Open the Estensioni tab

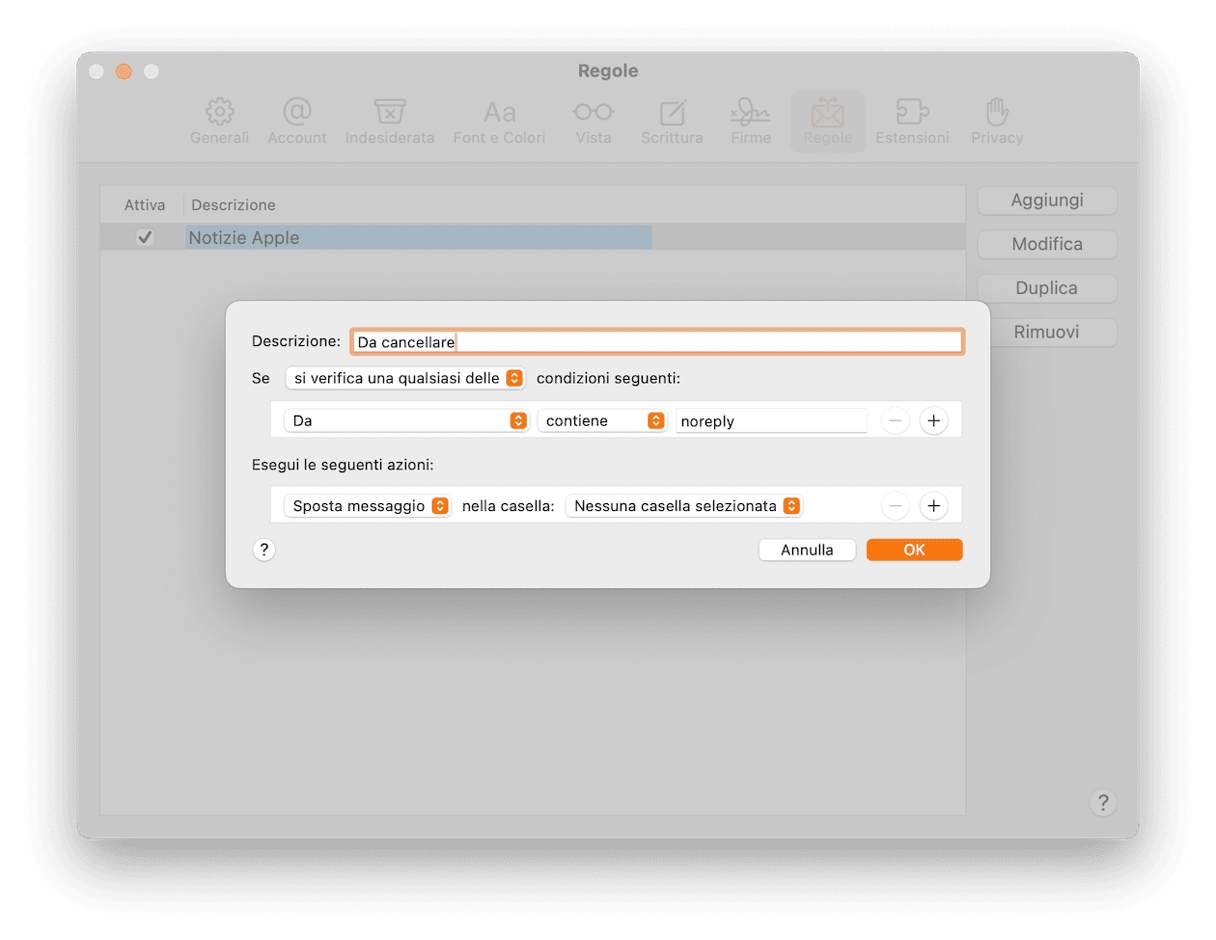point(912,122)
